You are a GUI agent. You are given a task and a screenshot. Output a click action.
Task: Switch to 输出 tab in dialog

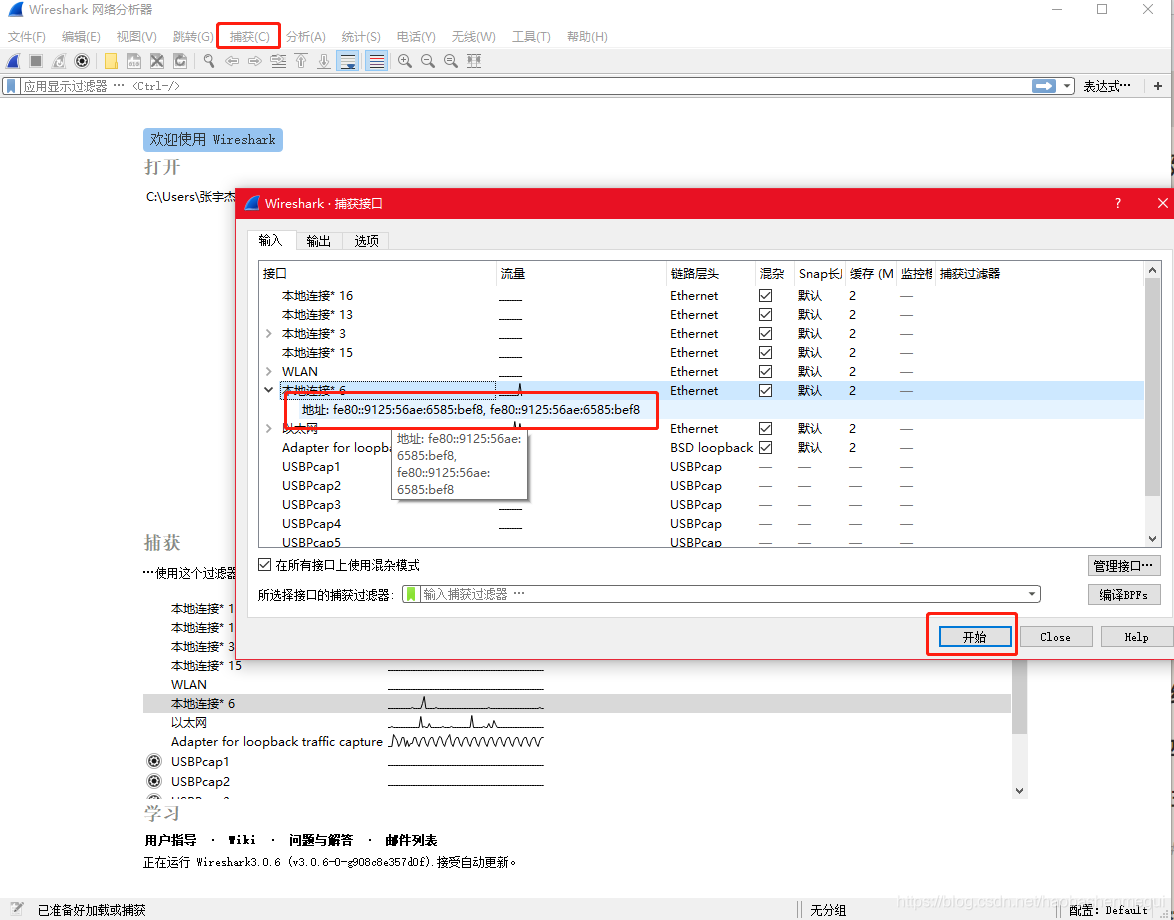(319, 241)
